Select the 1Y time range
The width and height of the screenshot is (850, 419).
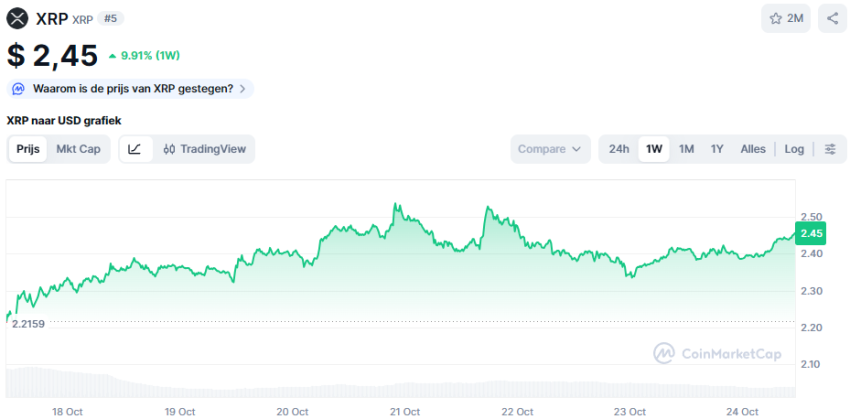717,149
